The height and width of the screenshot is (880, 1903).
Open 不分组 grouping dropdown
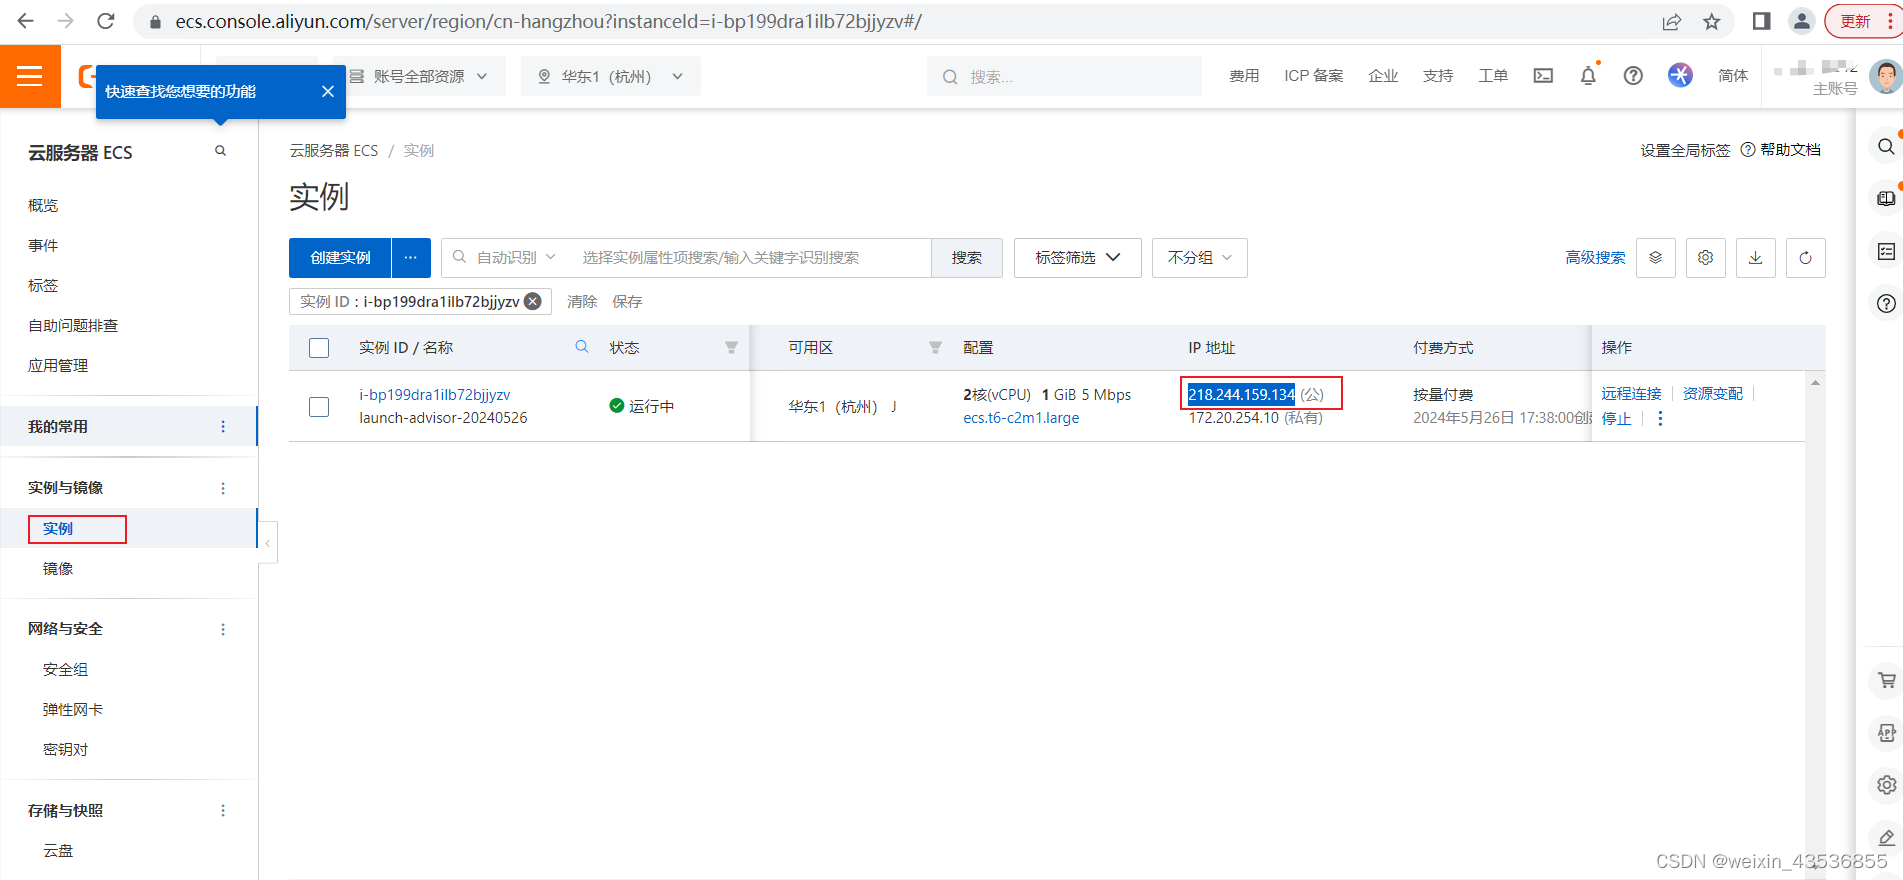1200,258
